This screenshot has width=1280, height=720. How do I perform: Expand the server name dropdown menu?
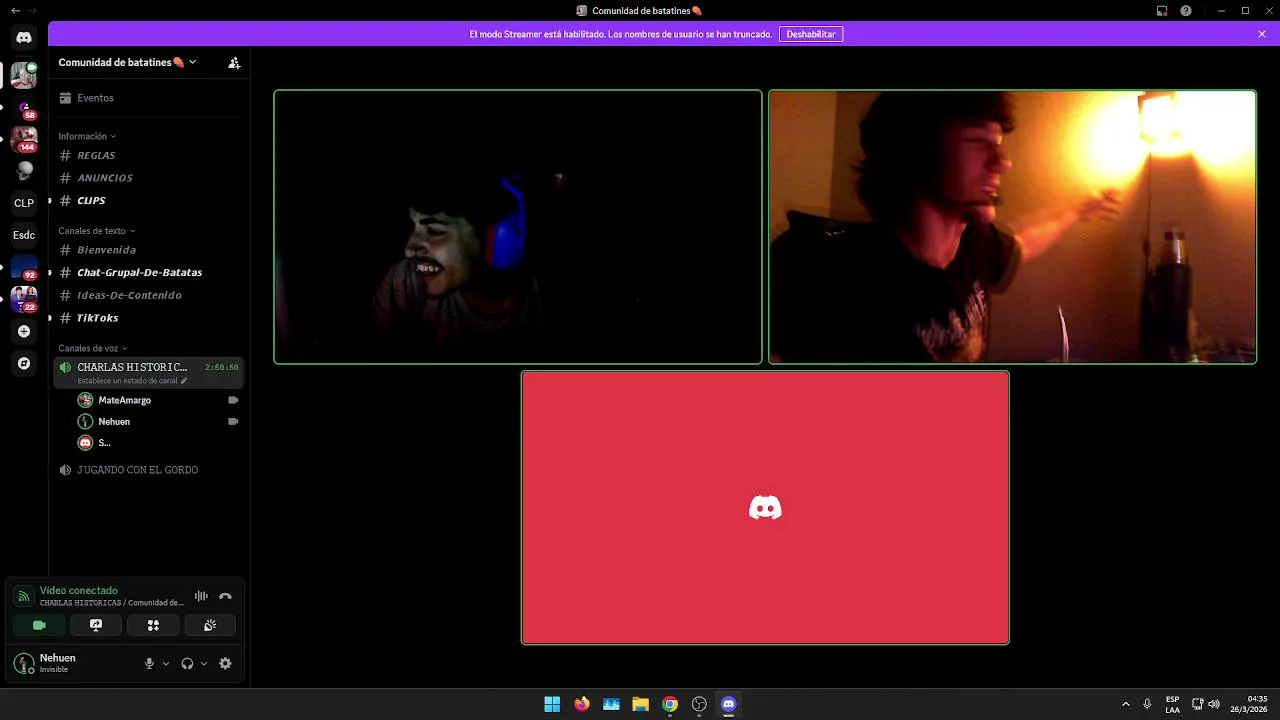click(x=192, y=62)
